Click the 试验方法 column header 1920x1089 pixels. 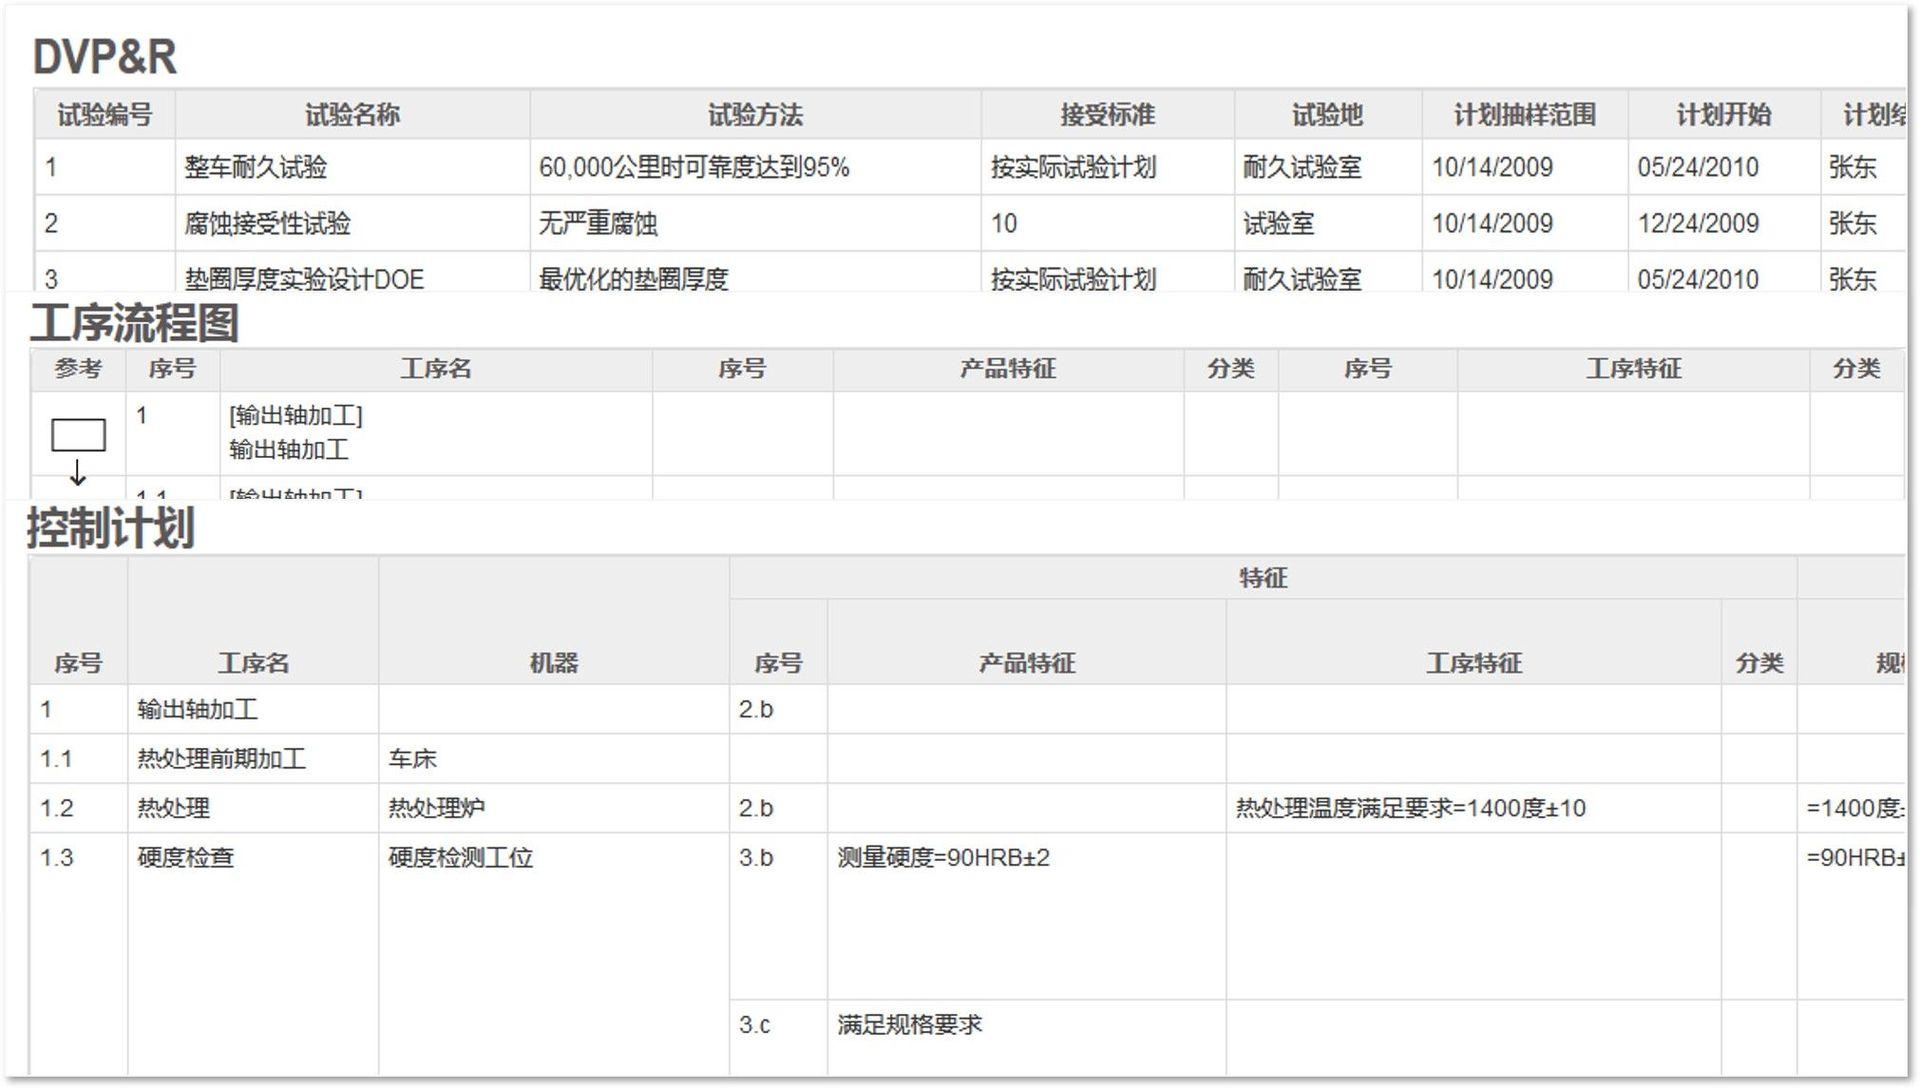755,115
